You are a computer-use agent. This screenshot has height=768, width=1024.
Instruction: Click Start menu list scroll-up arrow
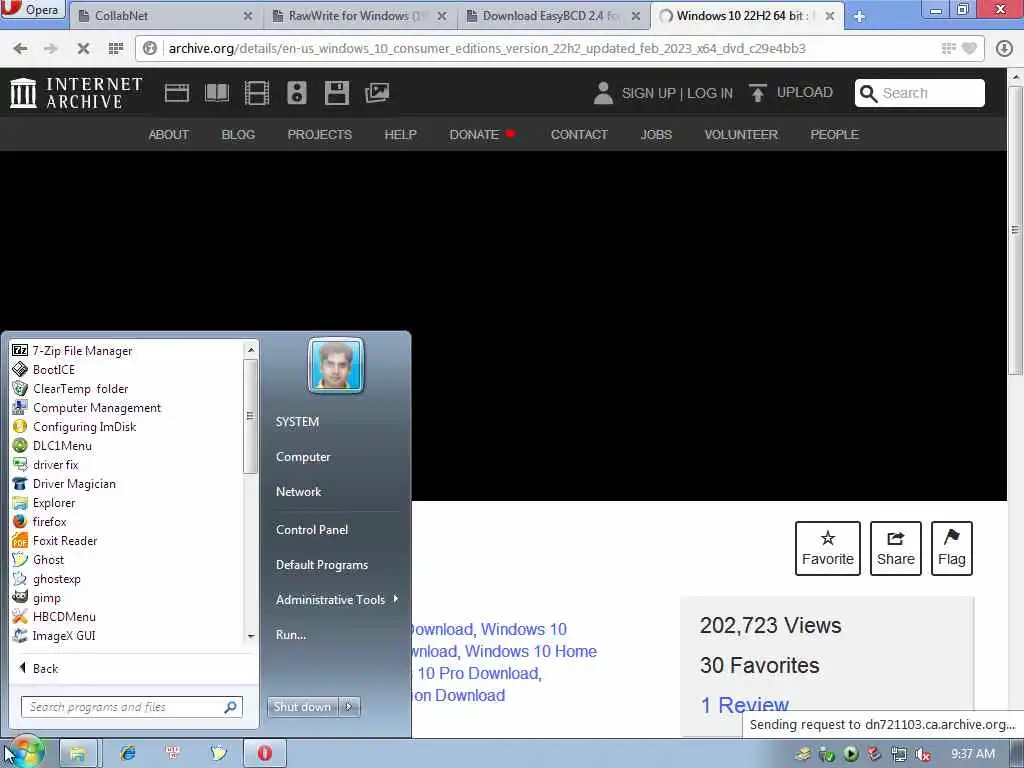[x=251, y=350]
